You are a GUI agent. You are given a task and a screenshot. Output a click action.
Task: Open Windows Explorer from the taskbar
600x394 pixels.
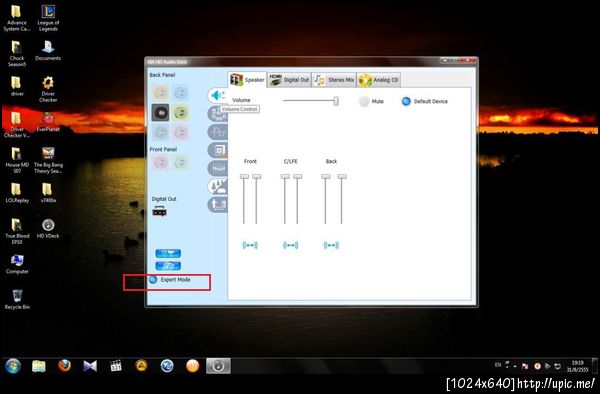click(x=39, y=366)
